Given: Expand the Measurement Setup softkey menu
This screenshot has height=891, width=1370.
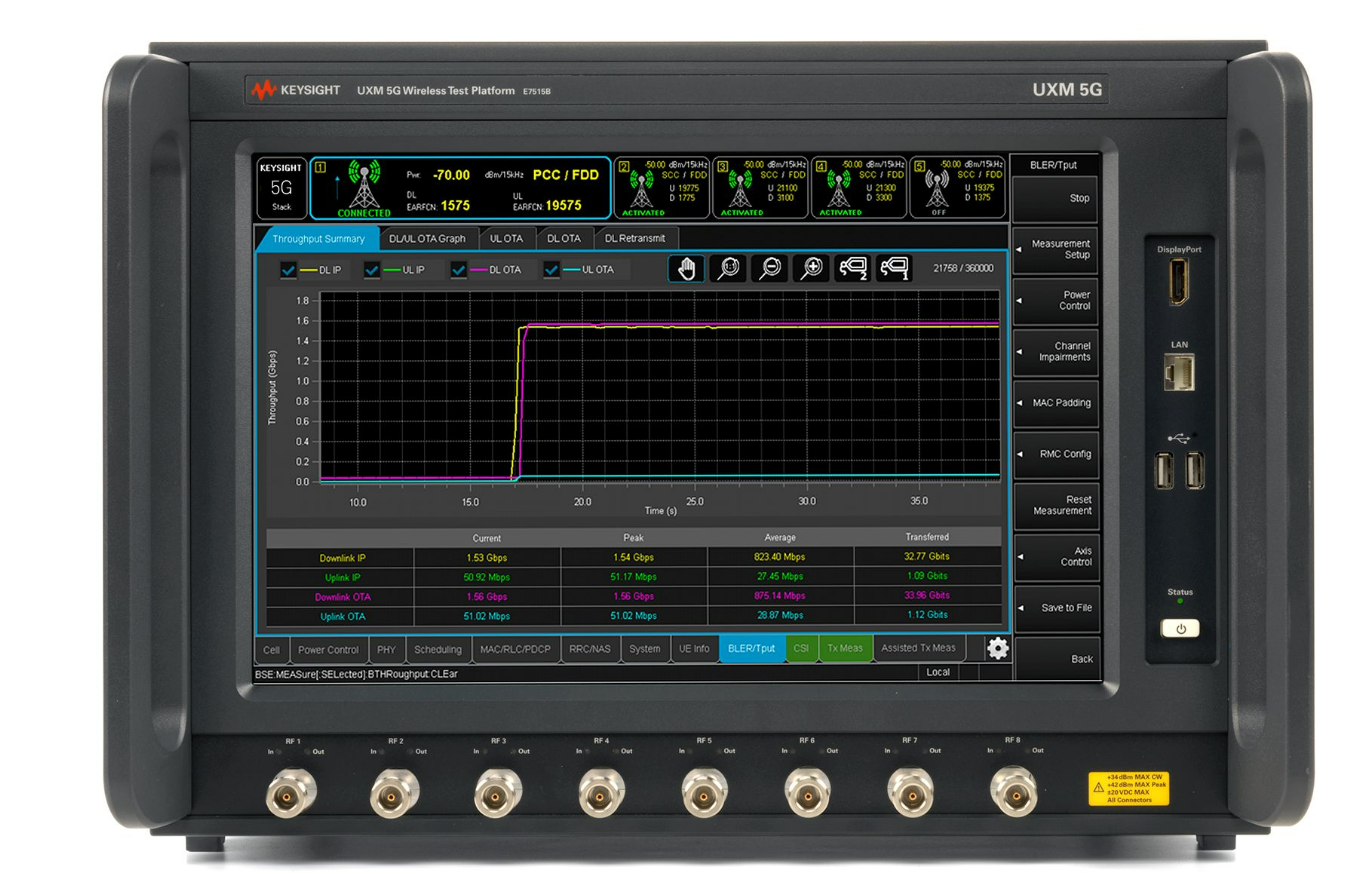Looking at the screenshot, I should tap(1056, 249).
